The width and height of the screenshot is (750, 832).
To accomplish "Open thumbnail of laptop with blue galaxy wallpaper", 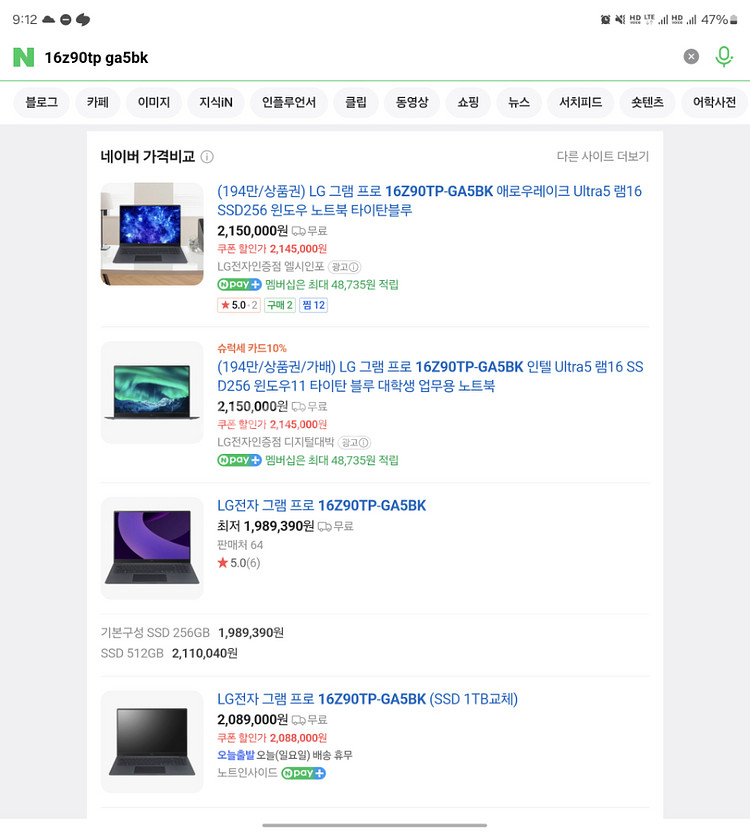I will (152, 234).
